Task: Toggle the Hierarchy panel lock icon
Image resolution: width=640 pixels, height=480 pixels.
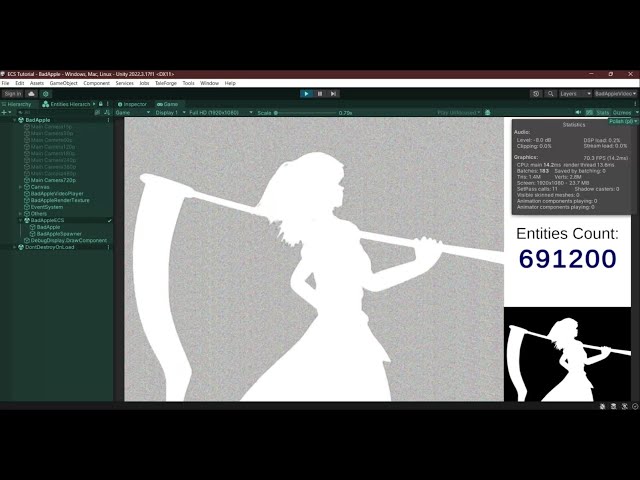Action: point(101,104)
